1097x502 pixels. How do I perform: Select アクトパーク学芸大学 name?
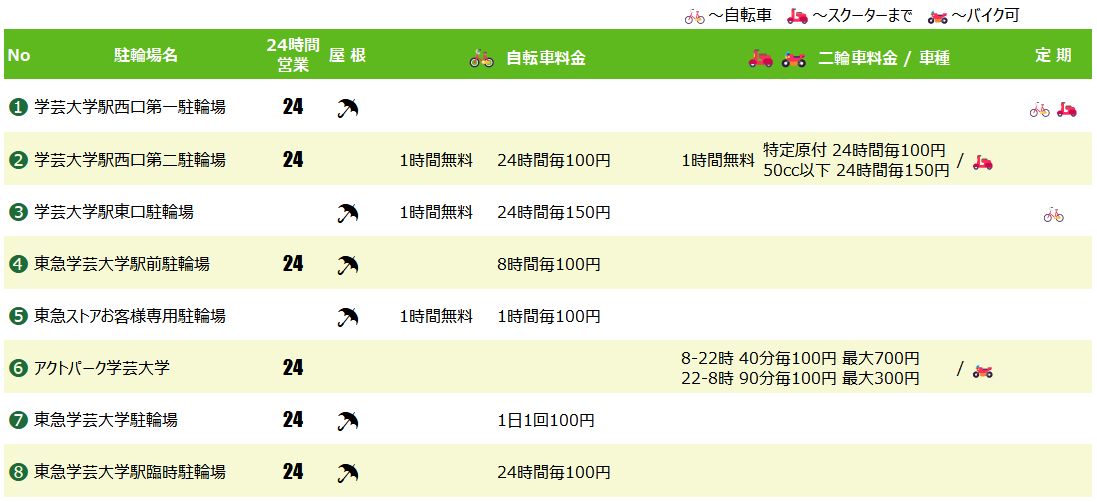pos(102,368)
